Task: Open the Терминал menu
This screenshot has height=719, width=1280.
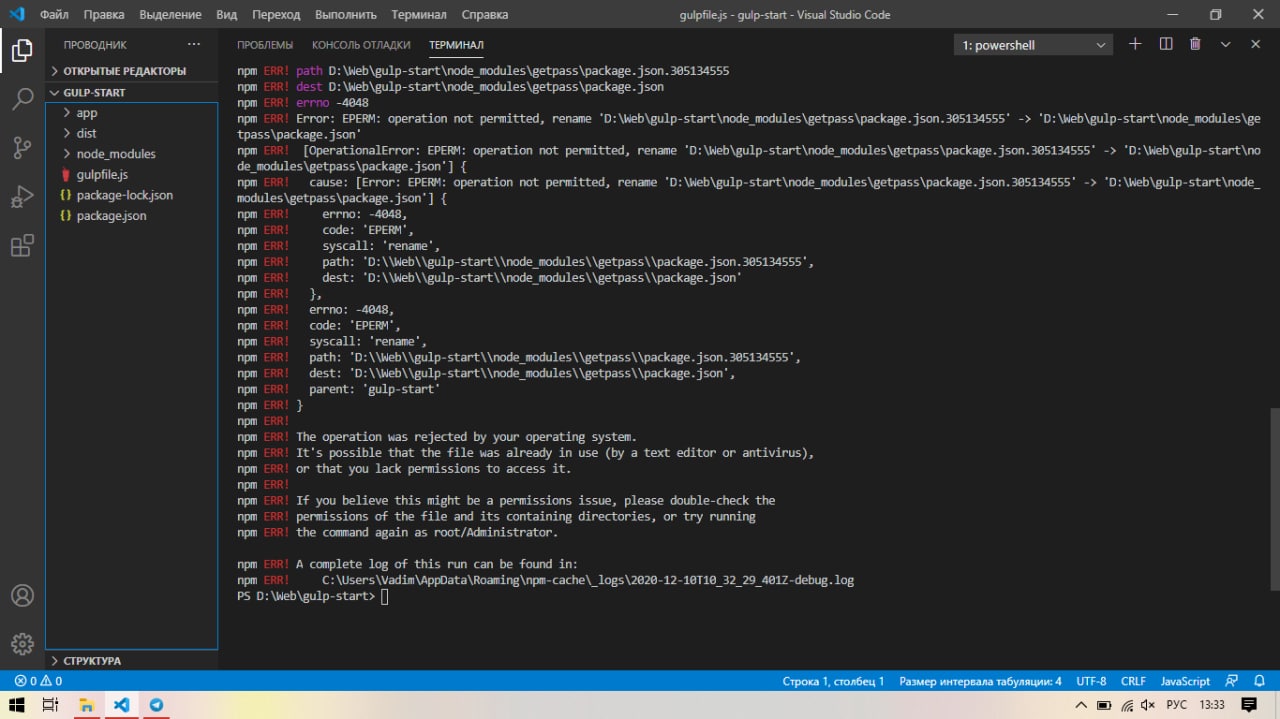Action: pos(419,15)
